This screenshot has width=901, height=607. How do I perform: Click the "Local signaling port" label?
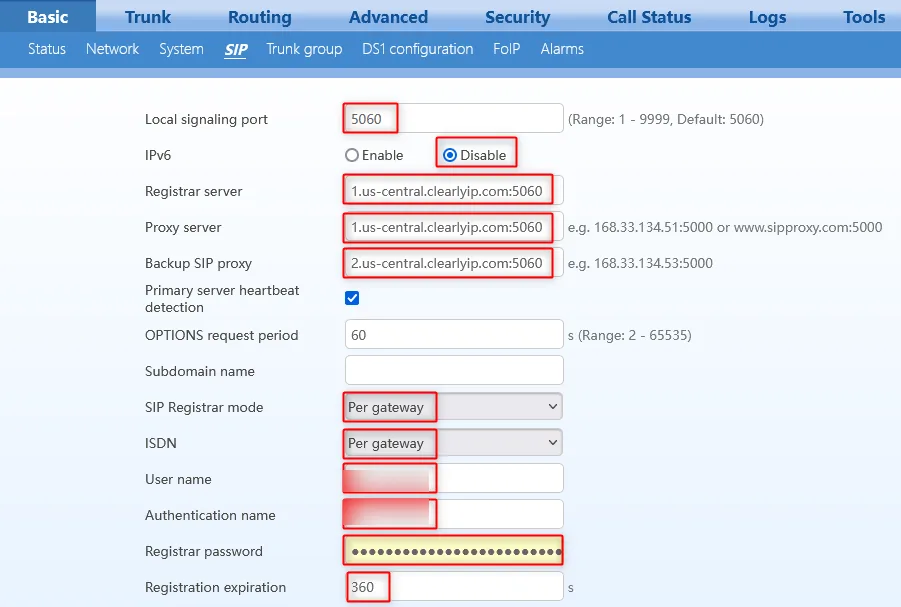206,119
